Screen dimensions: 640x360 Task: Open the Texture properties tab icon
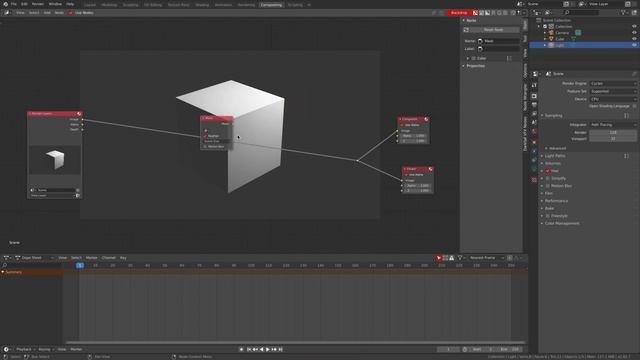[x=534, y=180]
